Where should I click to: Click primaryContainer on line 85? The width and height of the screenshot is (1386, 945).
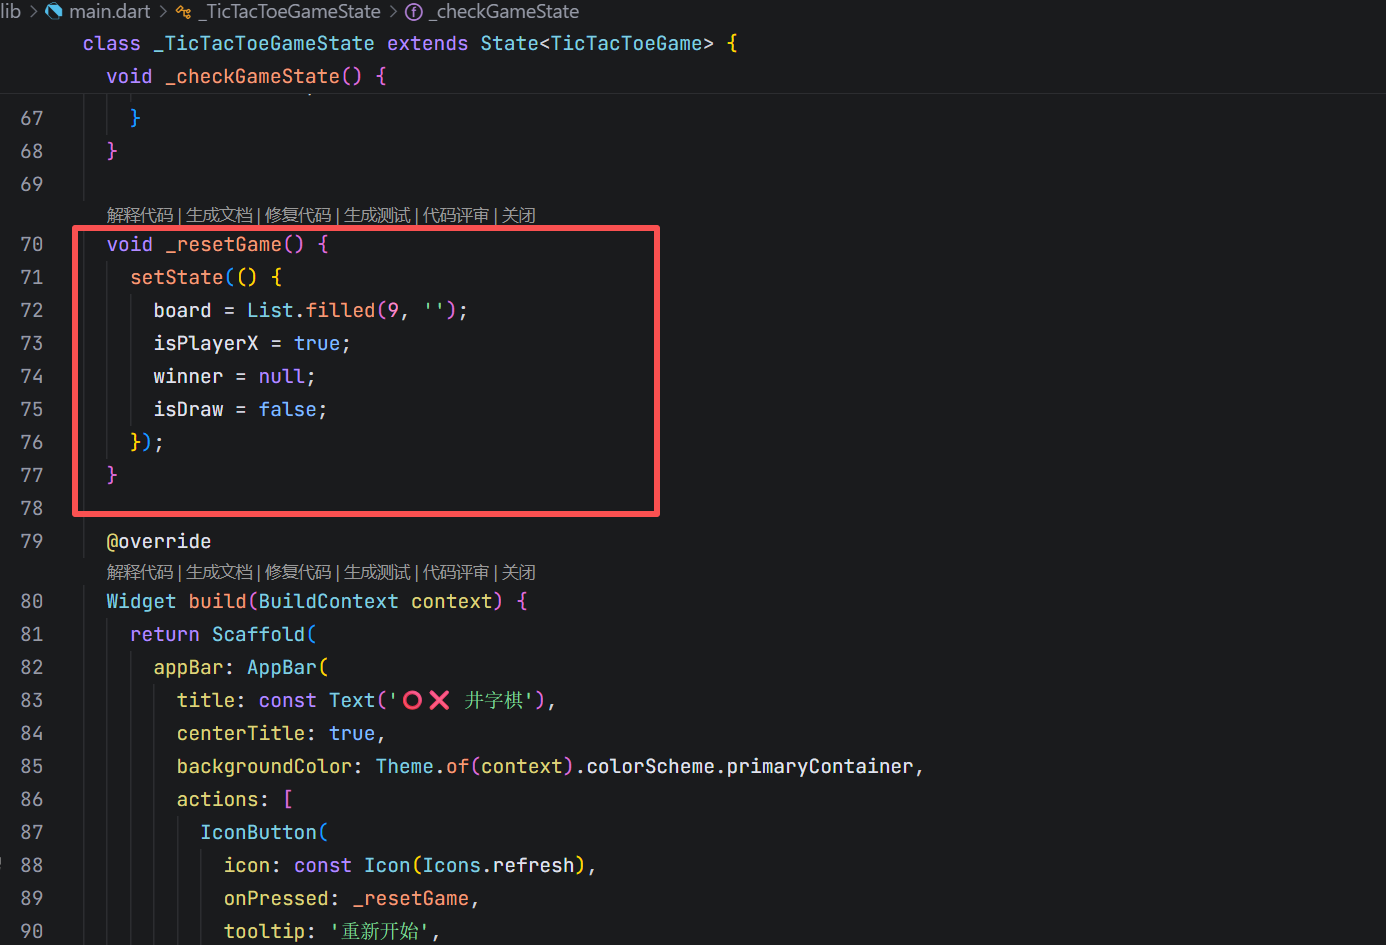820,767
